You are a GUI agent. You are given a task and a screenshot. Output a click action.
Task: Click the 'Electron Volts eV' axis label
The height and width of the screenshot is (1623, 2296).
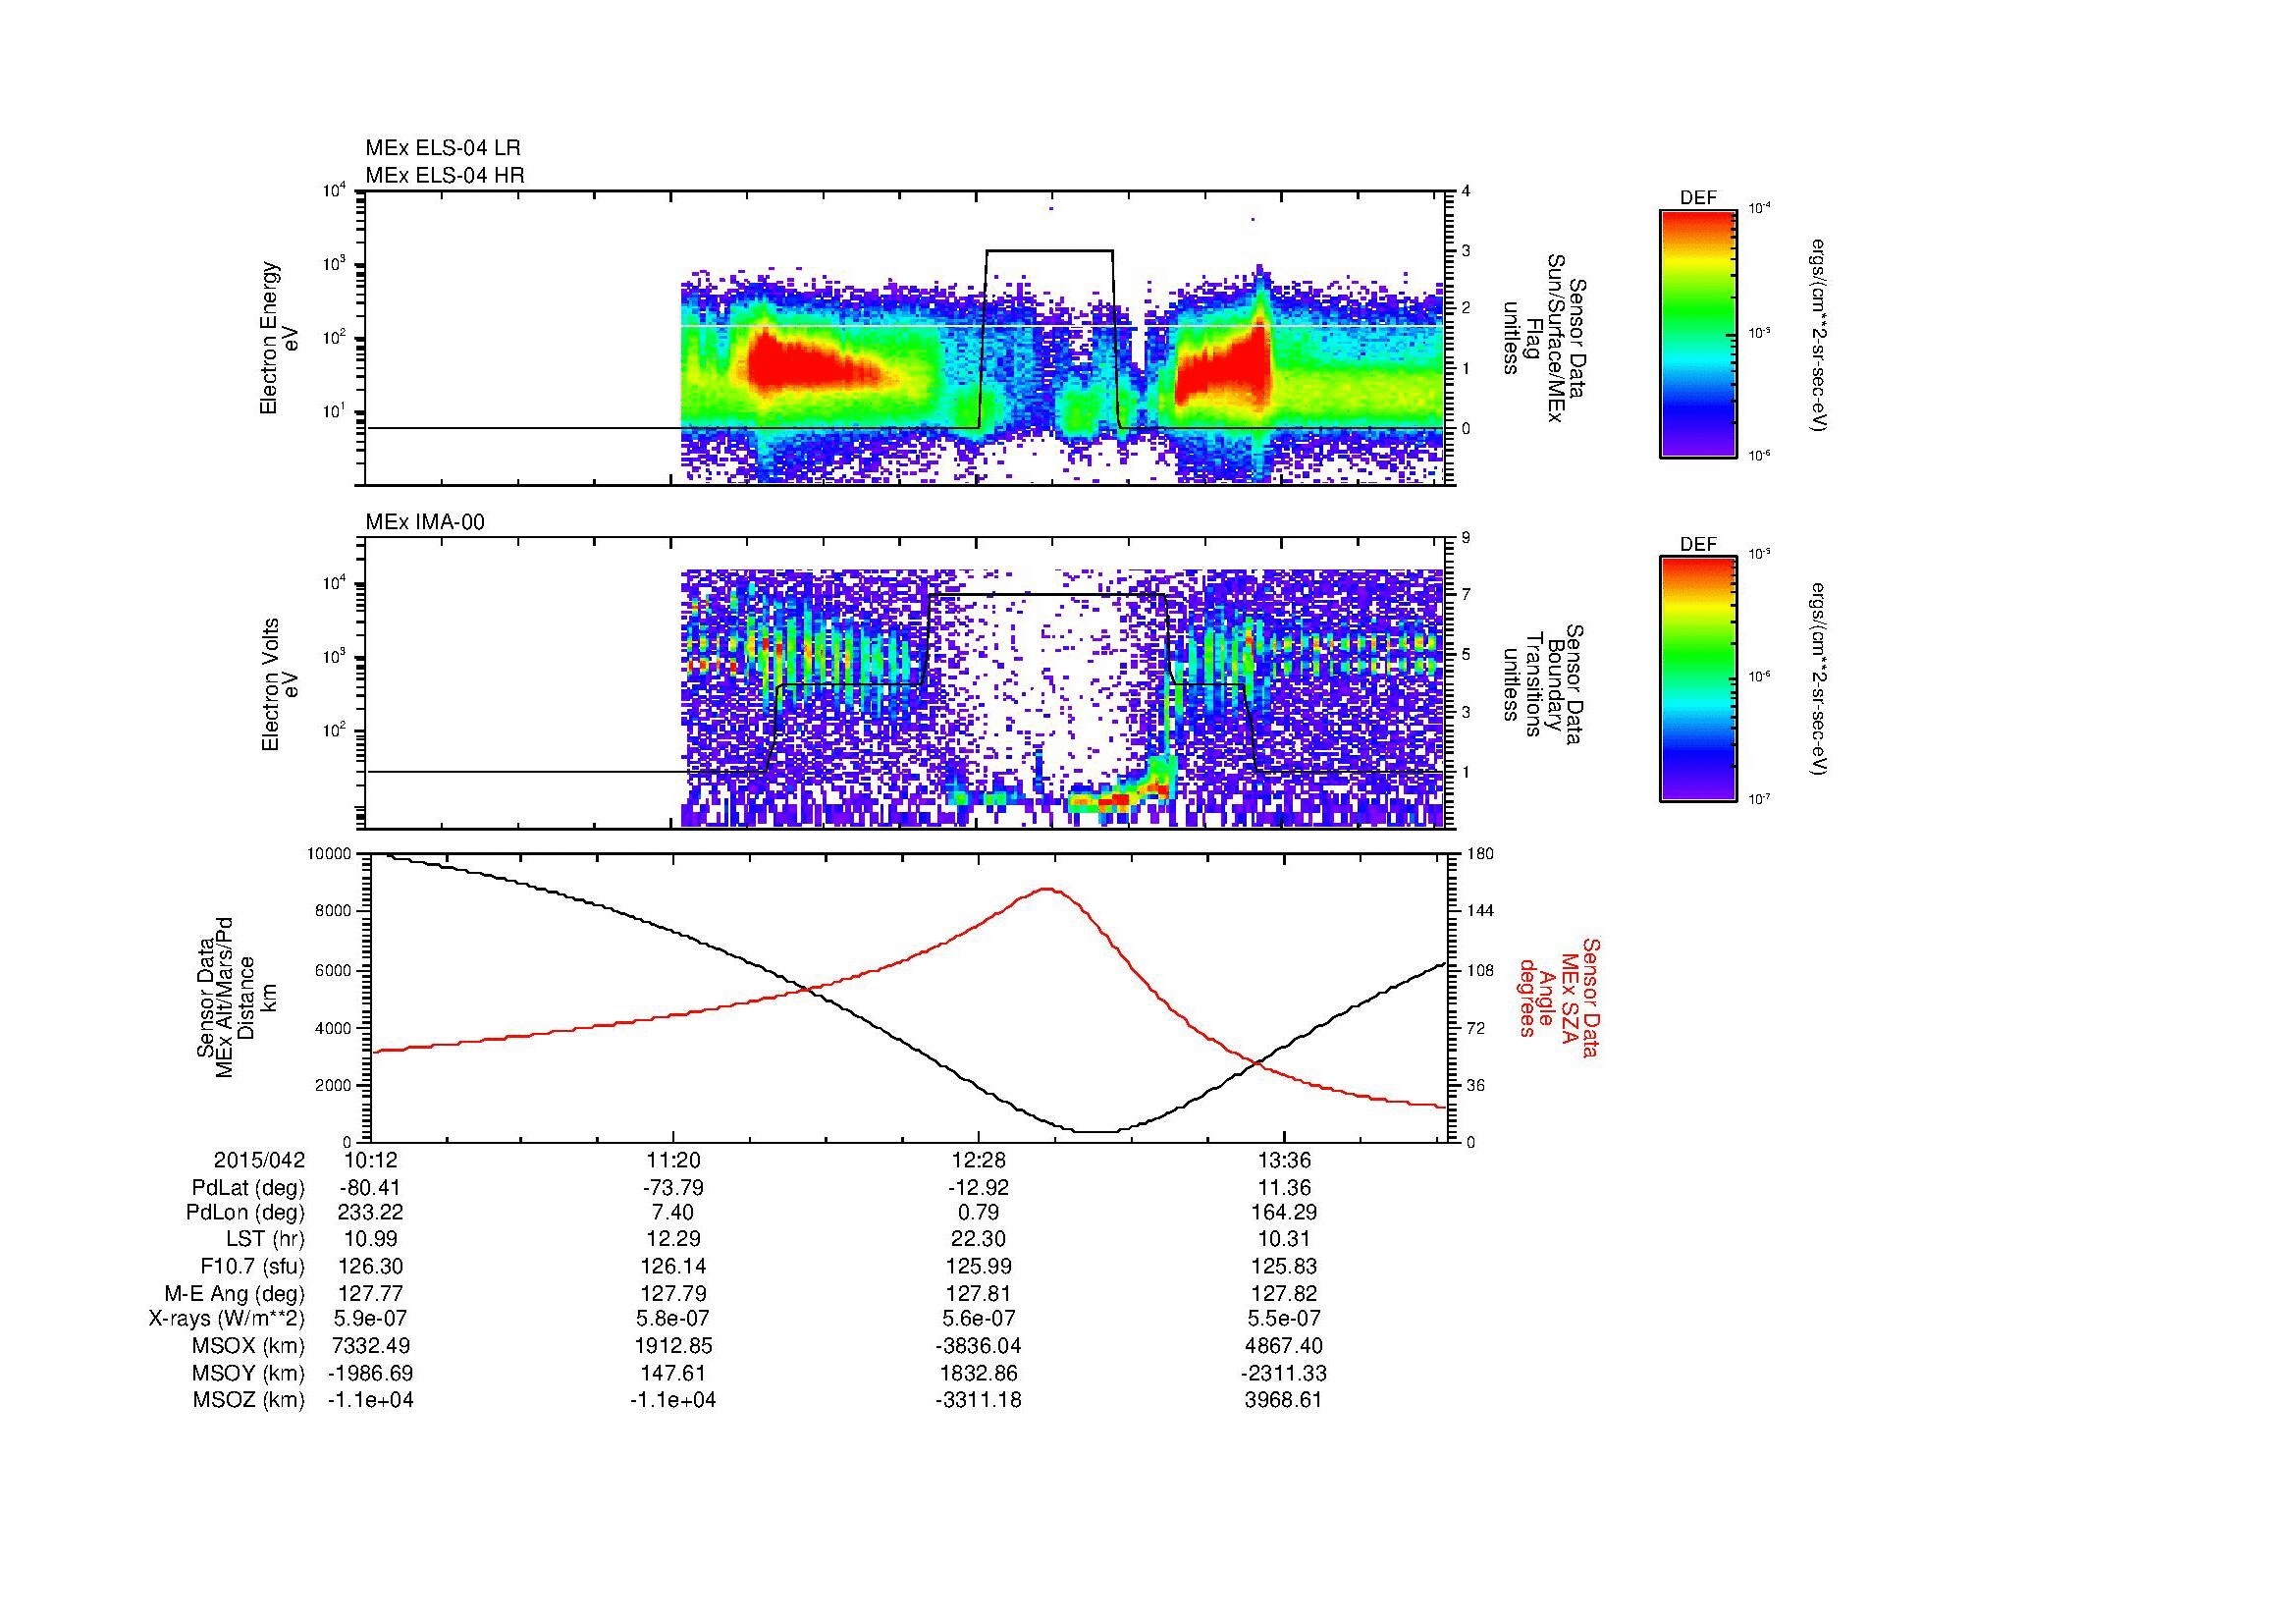tap(280, 684)
